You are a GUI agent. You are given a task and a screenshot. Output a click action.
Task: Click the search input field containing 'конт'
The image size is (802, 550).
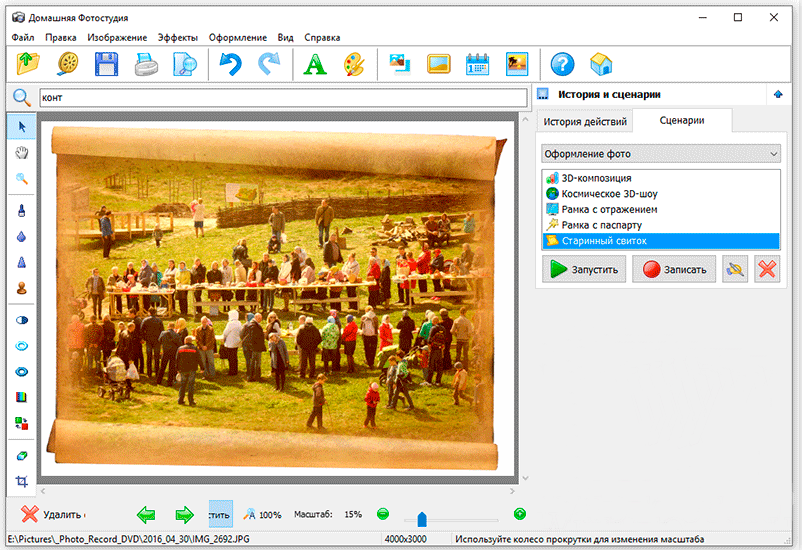pyautogui.click(x=282, y=98)
